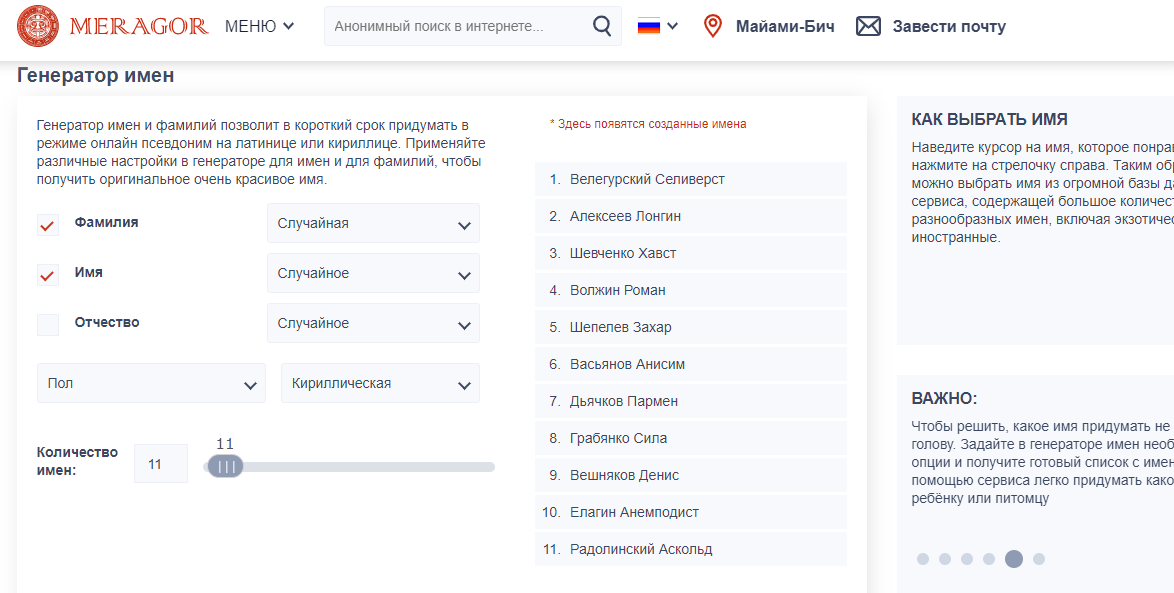Click the name quantity slider handle
This screenshot has width=1174, height=593.
click(x=225, y=466)
